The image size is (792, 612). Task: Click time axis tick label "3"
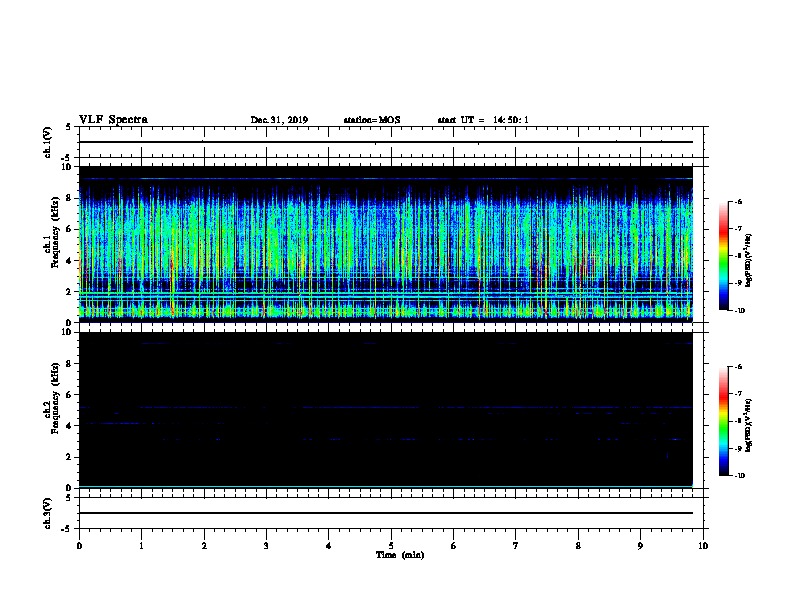click(x=266, y=546)
